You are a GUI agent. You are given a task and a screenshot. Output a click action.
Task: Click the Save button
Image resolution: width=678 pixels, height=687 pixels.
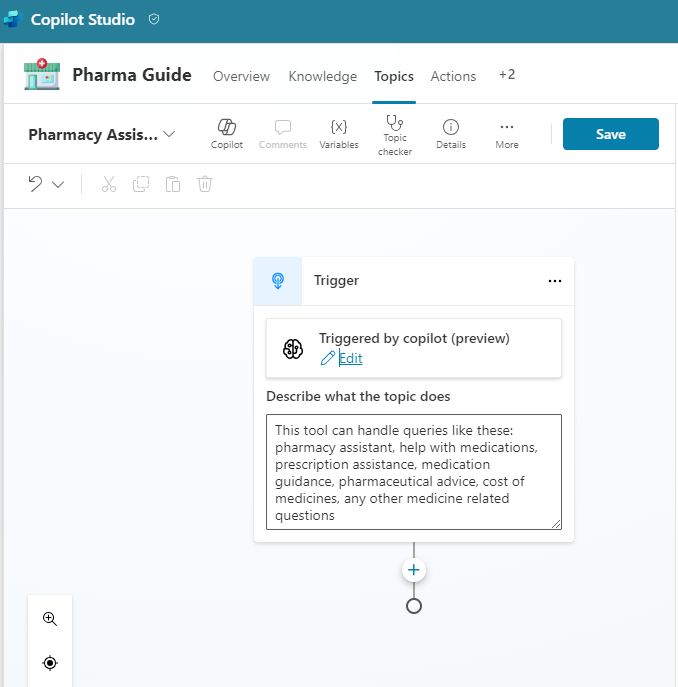coord(610,134)
